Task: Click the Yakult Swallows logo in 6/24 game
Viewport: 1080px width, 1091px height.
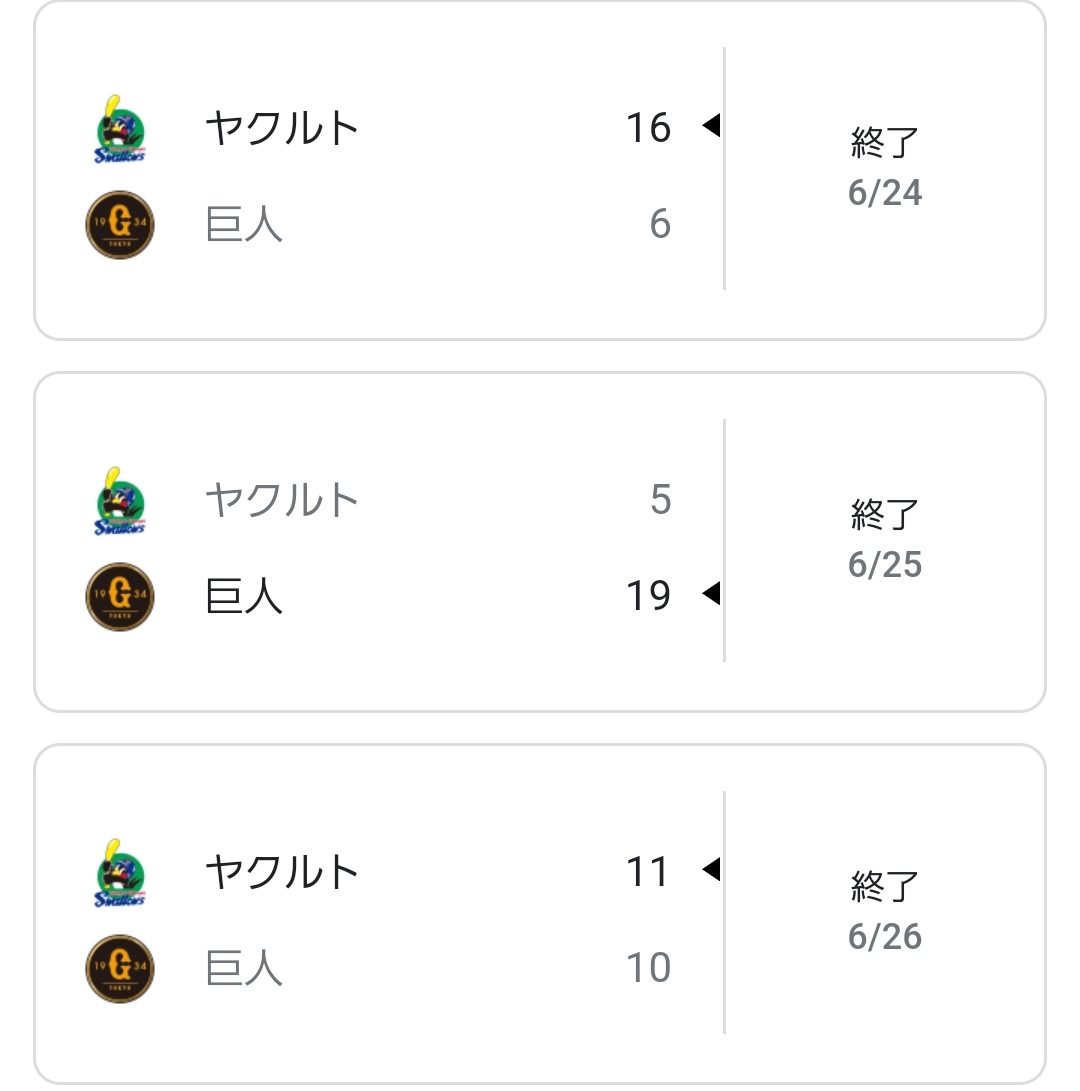Action: click(x=120, y=129)
